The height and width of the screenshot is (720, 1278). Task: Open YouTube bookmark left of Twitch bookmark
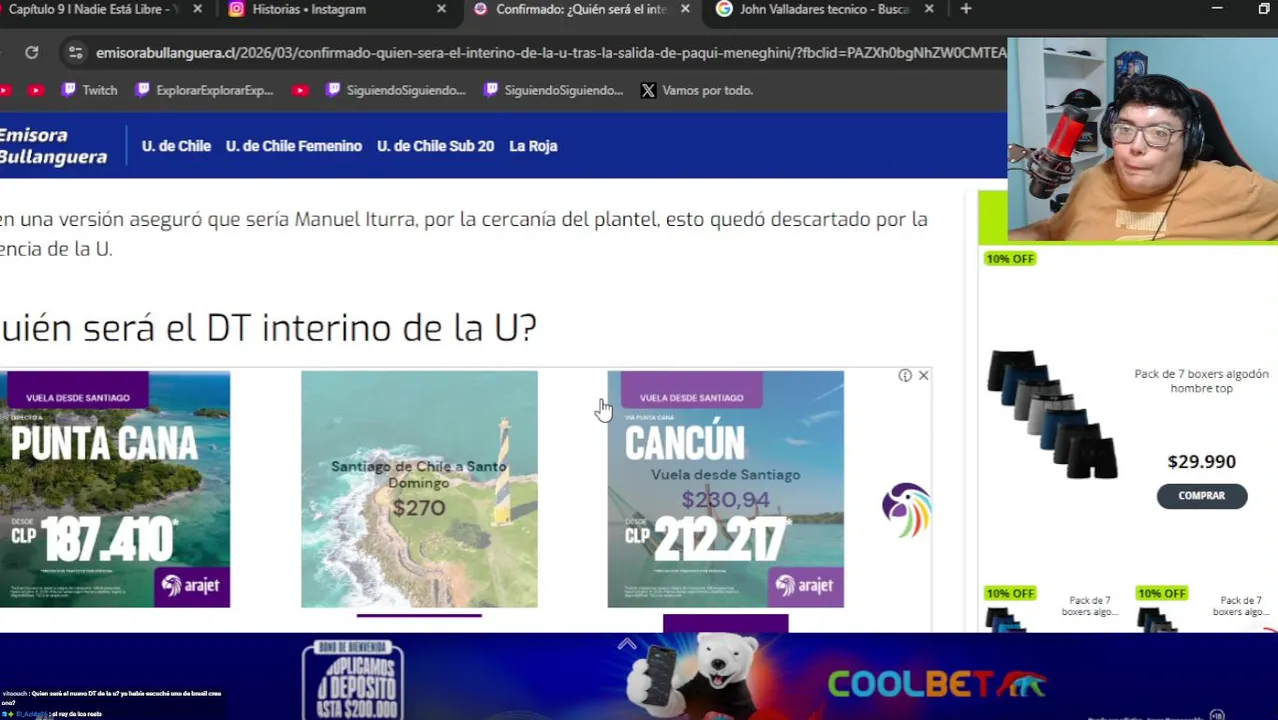pyautogui.click(x=36, y=90)
